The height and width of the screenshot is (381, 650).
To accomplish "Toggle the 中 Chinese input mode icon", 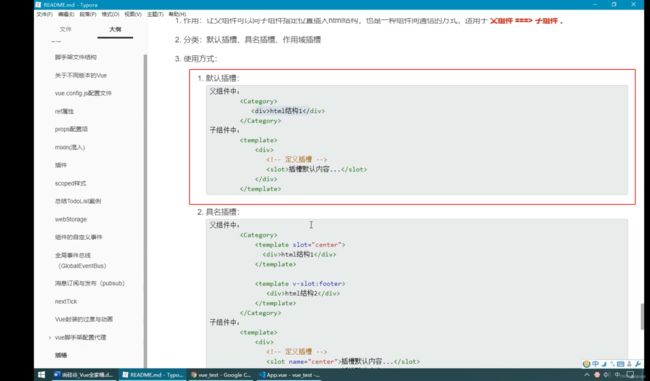I will click(595, 364).
